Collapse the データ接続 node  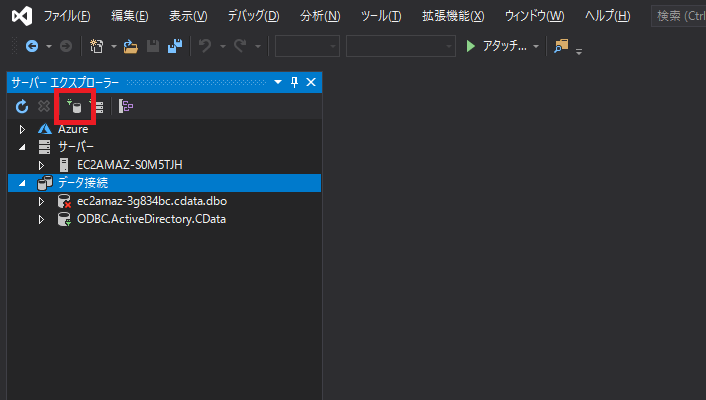[22, 183]
